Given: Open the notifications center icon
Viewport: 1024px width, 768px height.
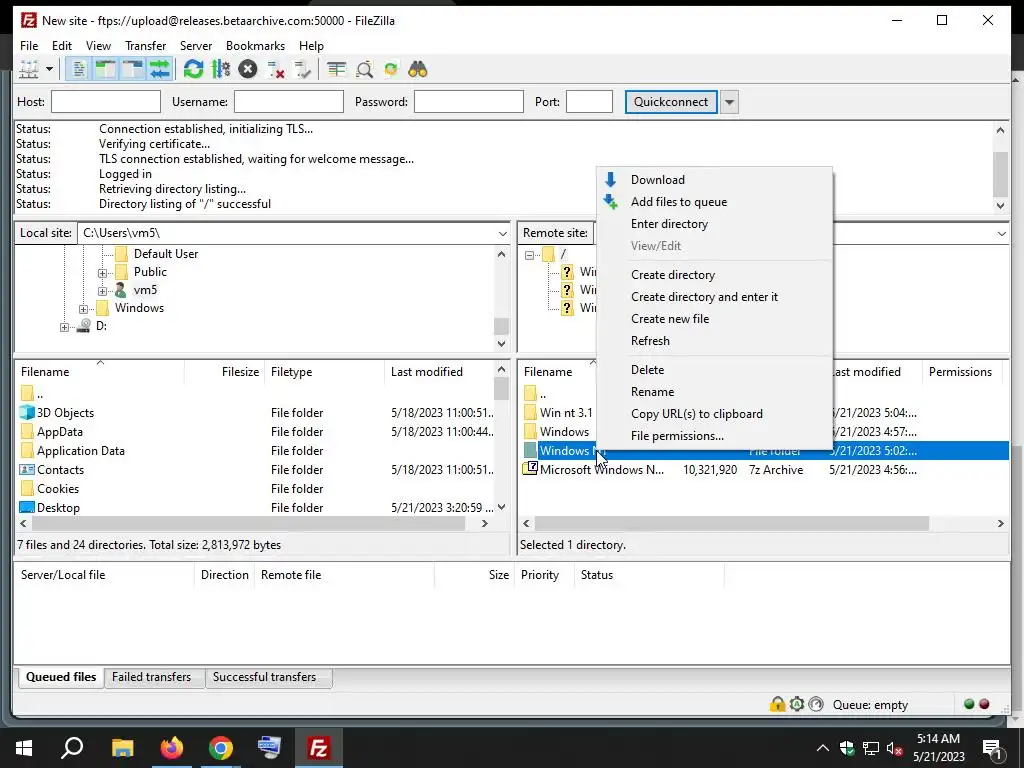Looking at the screenshot, I should point(992,748).
